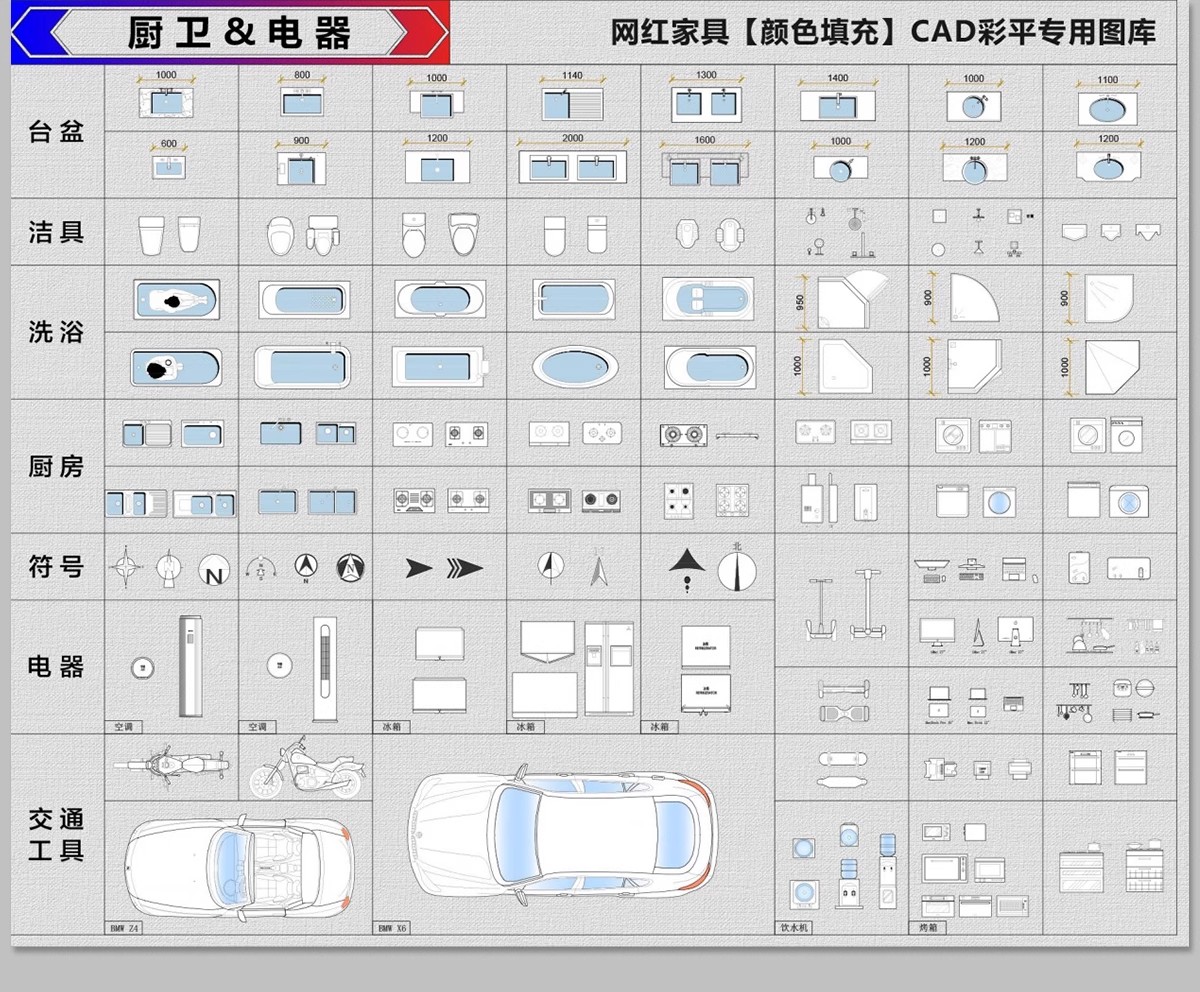This screenshot has width=1200, height=992.
Task: Select the side-by-side refrigerator with dispenser
Action: tap(609, 668)
